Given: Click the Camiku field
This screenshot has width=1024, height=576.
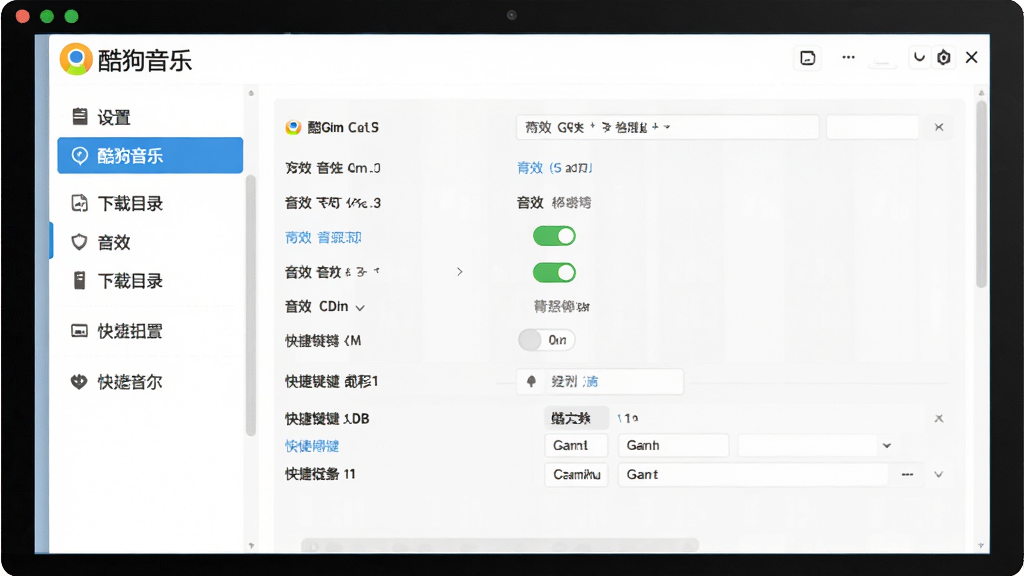Looking at the screenshot, I should click(576, 475).
